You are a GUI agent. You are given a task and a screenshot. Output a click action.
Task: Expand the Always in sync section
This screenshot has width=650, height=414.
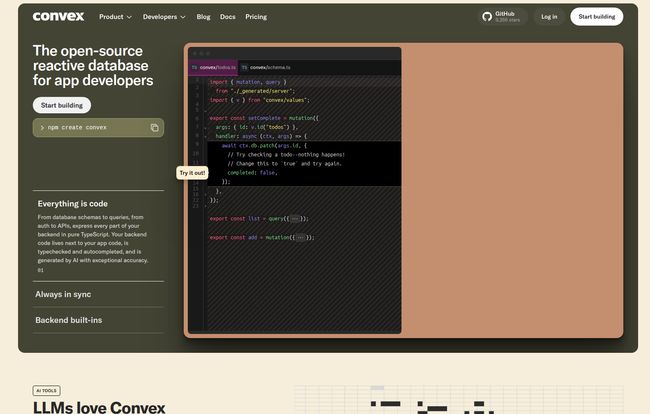tap(63, 295)
